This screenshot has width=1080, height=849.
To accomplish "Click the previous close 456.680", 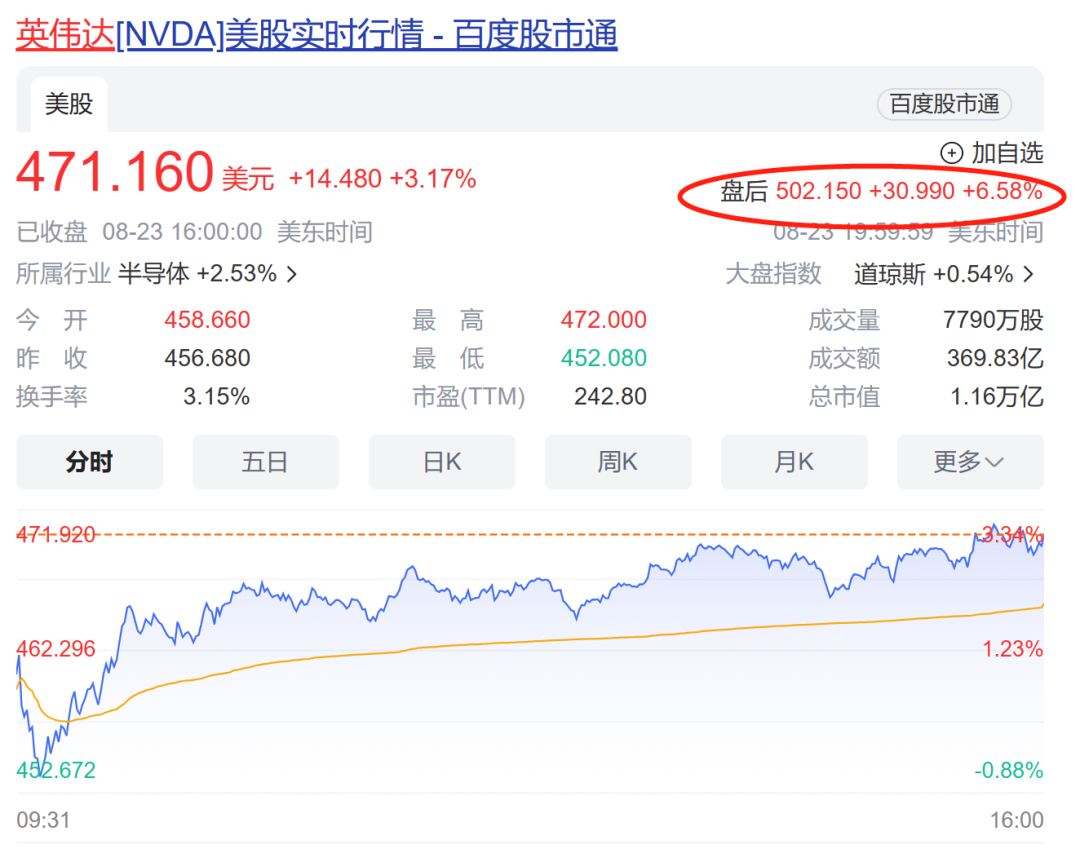I will point(207,358).
